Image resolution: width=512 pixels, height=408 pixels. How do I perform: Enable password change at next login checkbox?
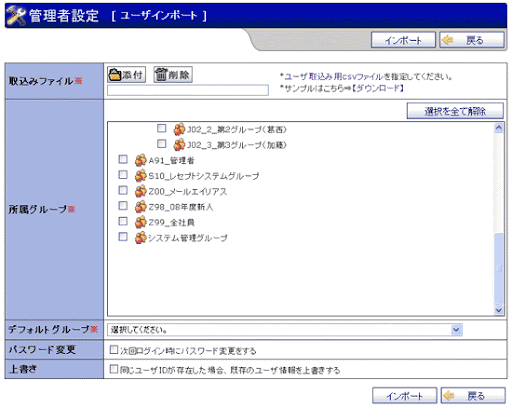pyautogui.click(x=114, y=350)
